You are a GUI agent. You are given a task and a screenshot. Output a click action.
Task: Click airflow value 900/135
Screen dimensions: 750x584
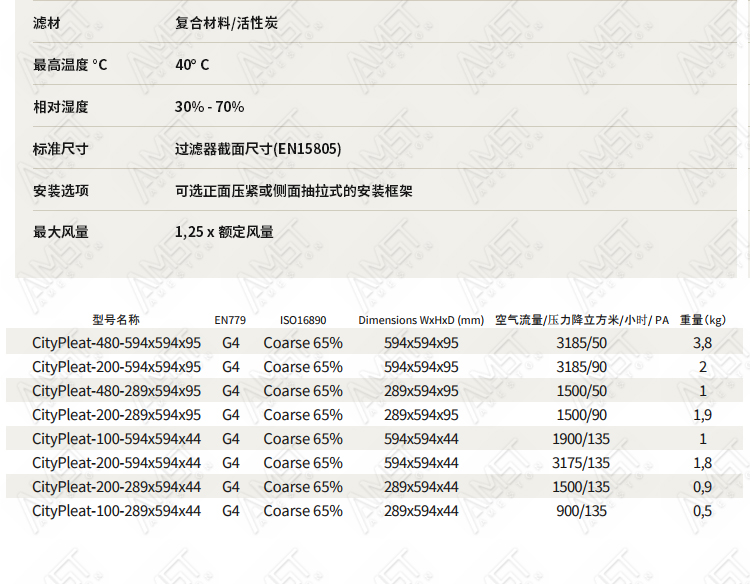(582, 511)
